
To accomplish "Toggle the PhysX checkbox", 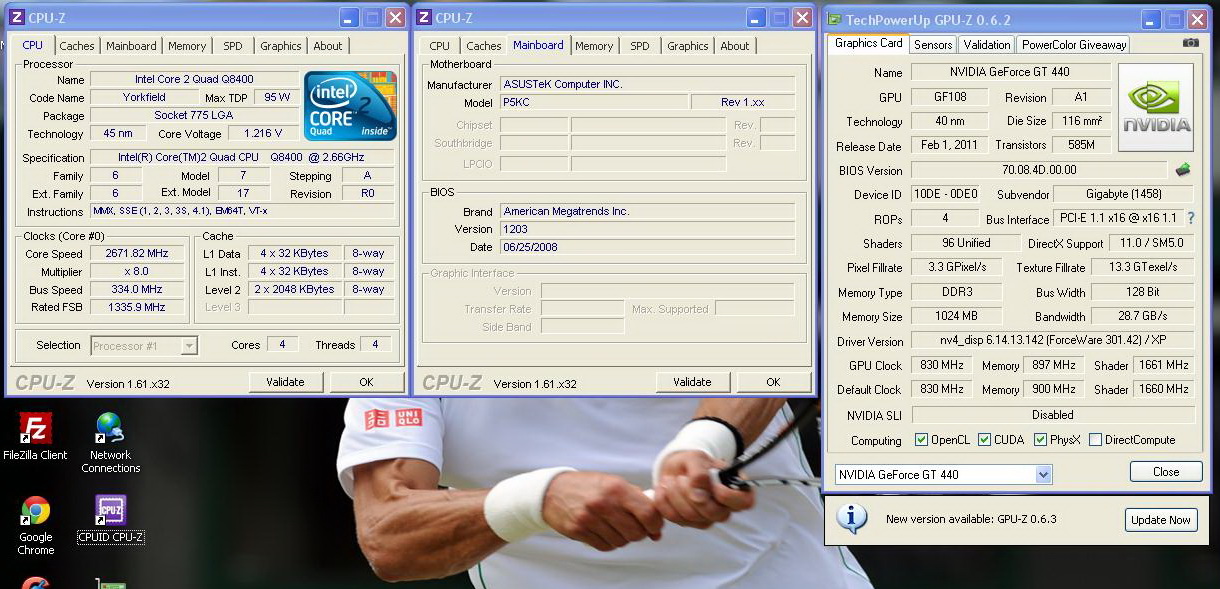I will (1040, 440).
